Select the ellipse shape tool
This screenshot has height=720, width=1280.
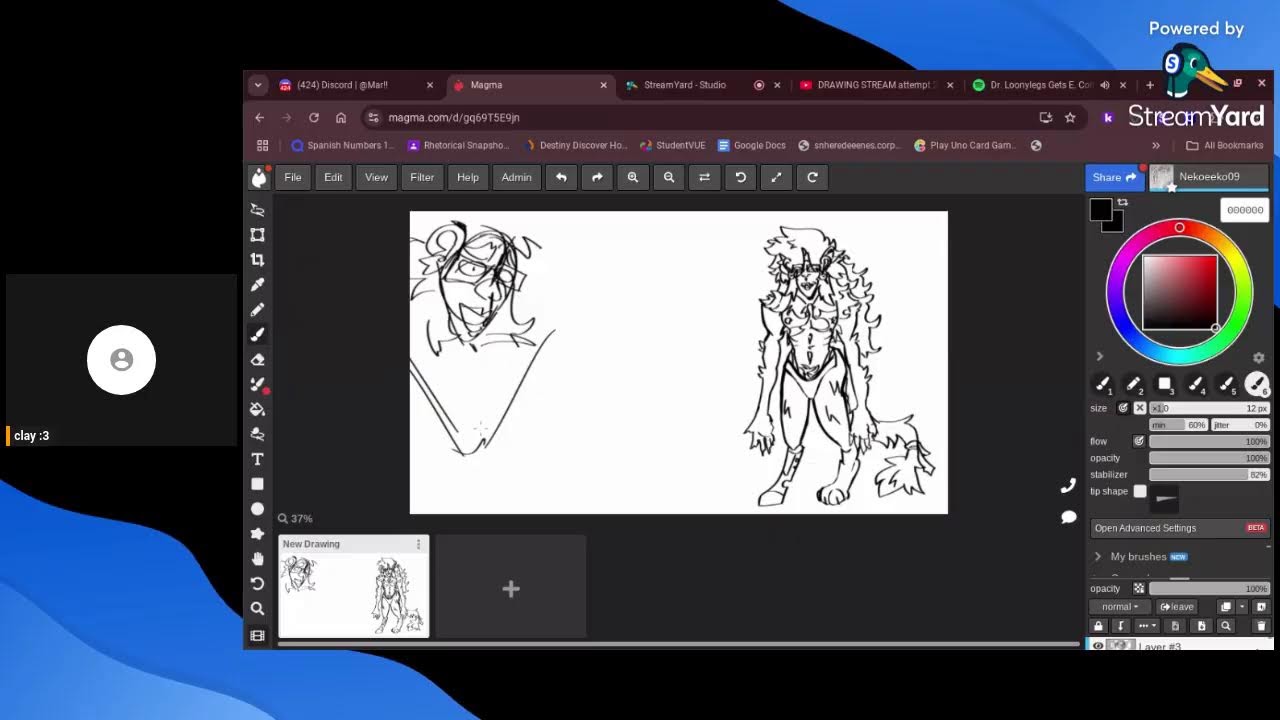click(x=257, y=509)
